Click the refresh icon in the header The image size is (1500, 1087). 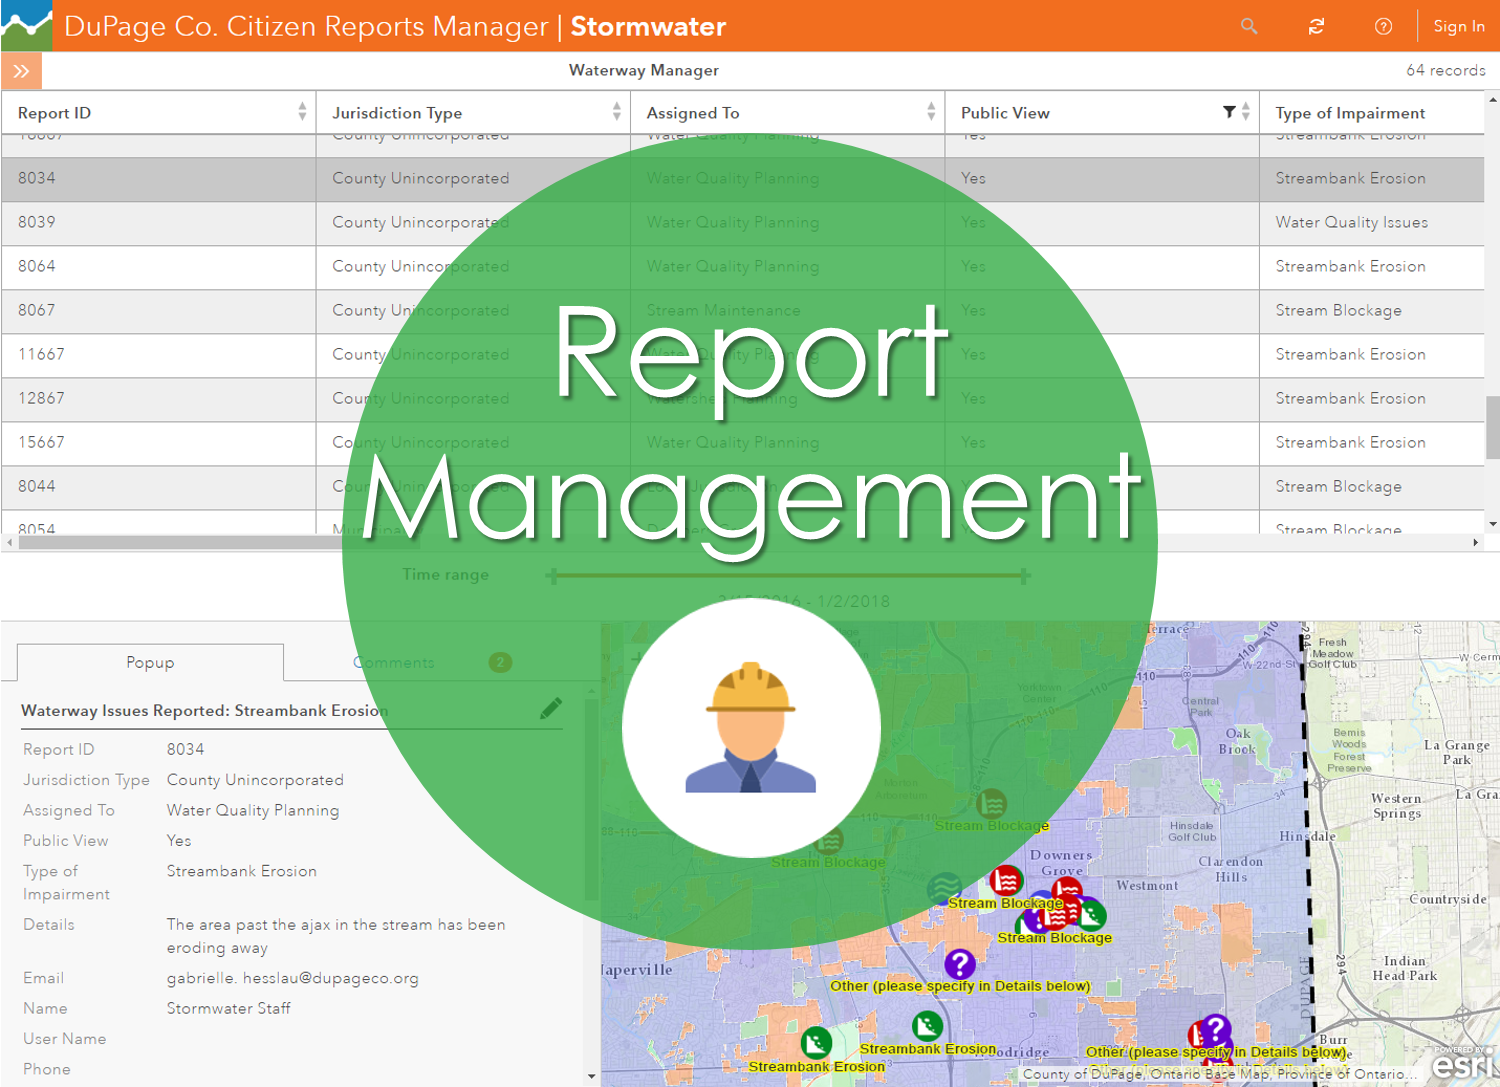point(1316,26)
